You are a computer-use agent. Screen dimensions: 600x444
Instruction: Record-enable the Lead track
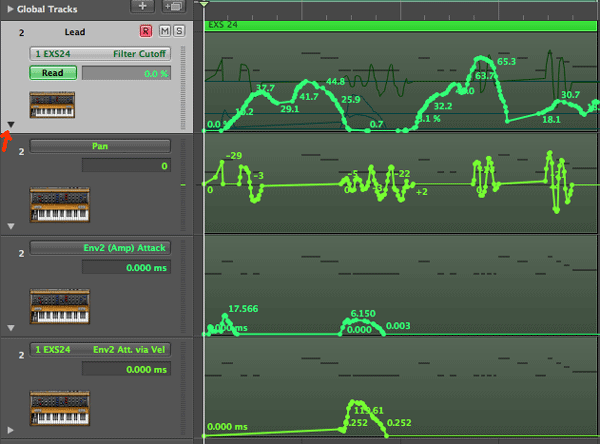(147, 32)
